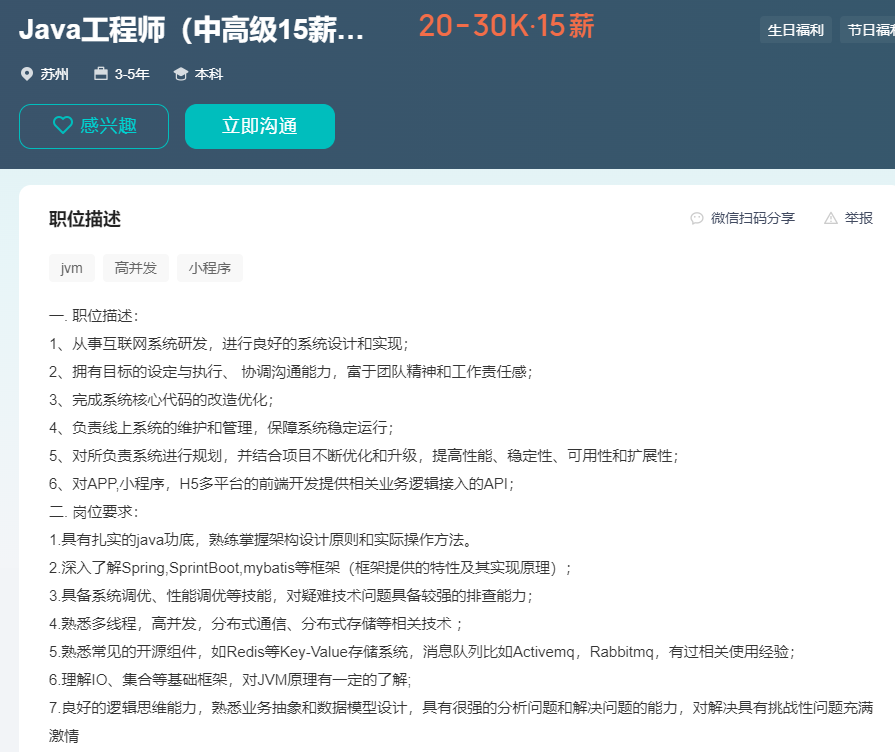Click the line about 从事互联网系统研发
Viewport: 895px width, 752px height.
229,344
